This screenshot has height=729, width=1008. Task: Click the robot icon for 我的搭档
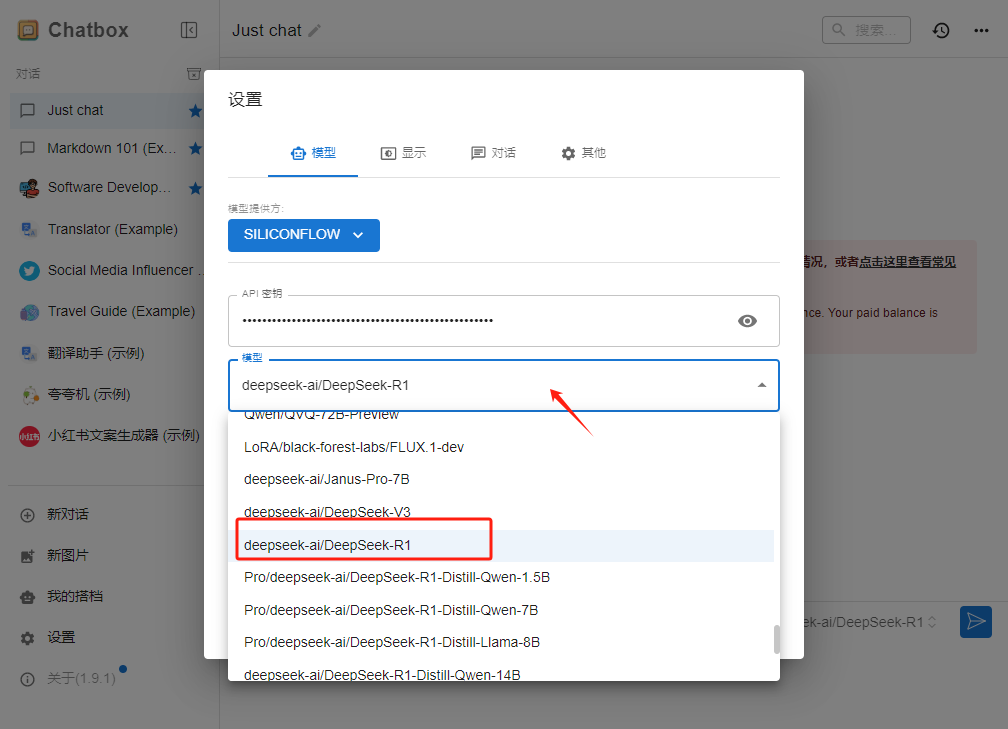[x=28, y=597]
